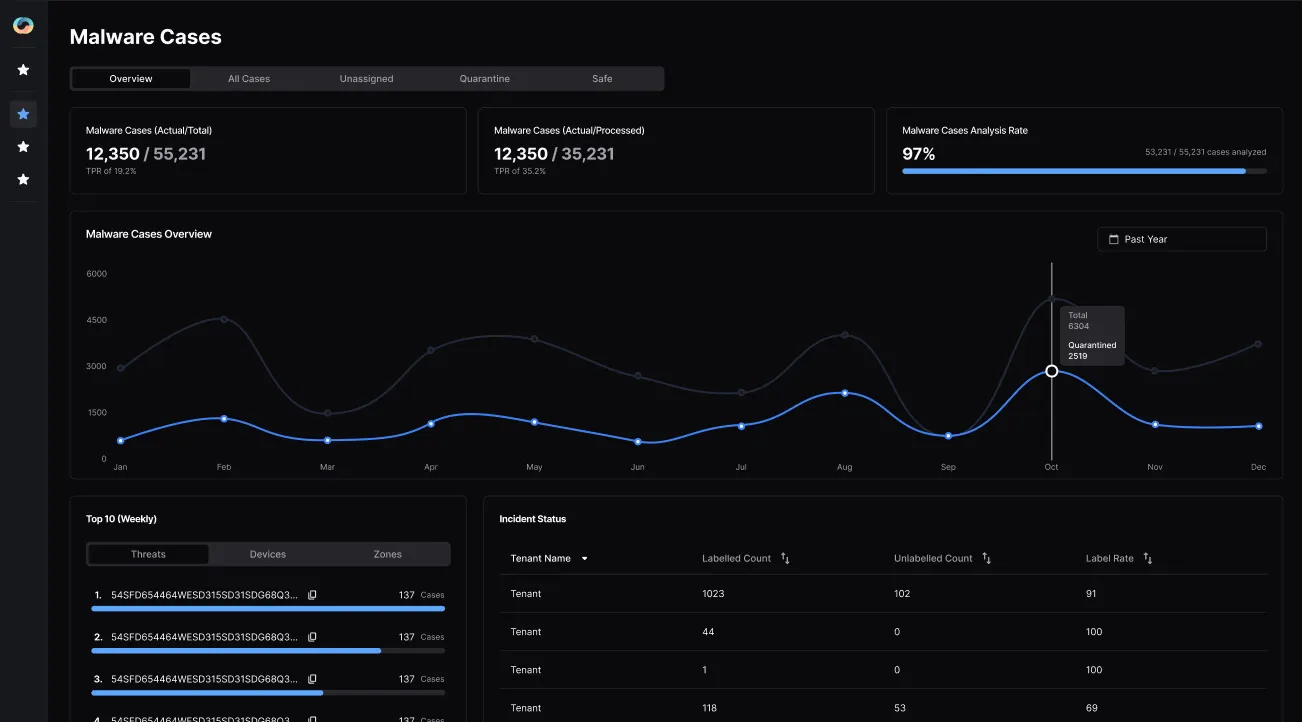Switch to the Quarantine tab
Image resolution: width=1302 pixels, height=722 pixels.
[485, 79]
